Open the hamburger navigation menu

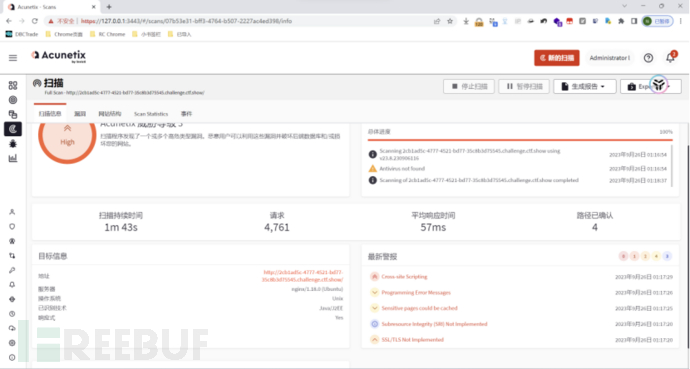click(13, 58)
